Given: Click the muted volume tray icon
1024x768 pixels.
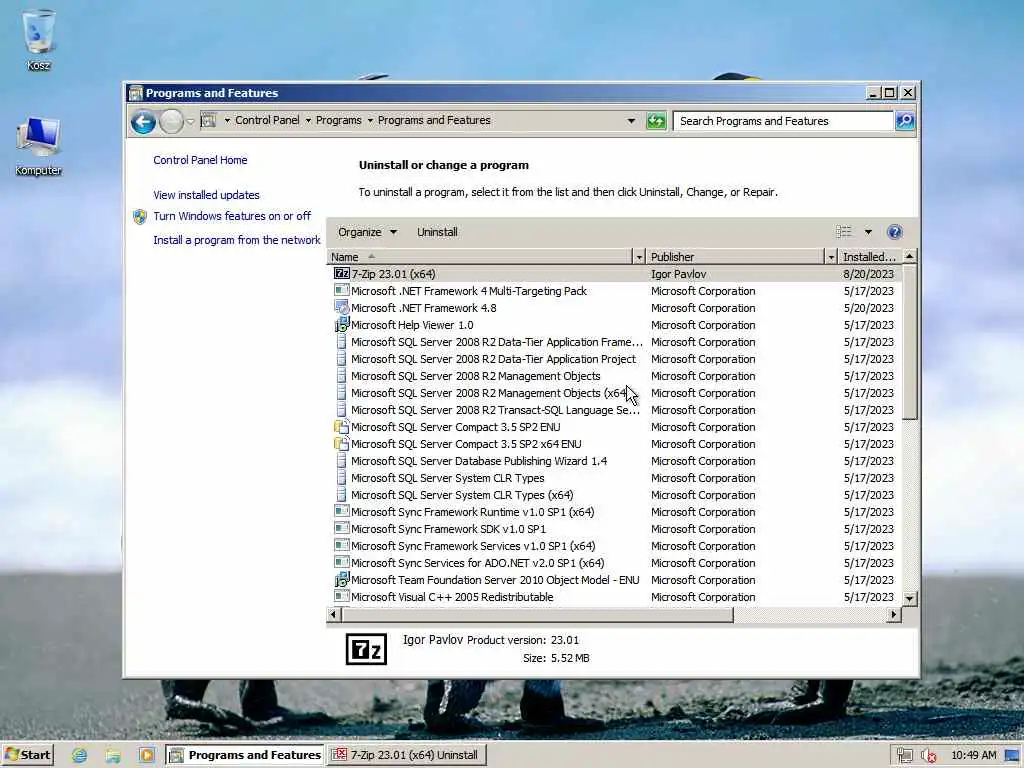Looking at the screenshot, I should [928, 756].
